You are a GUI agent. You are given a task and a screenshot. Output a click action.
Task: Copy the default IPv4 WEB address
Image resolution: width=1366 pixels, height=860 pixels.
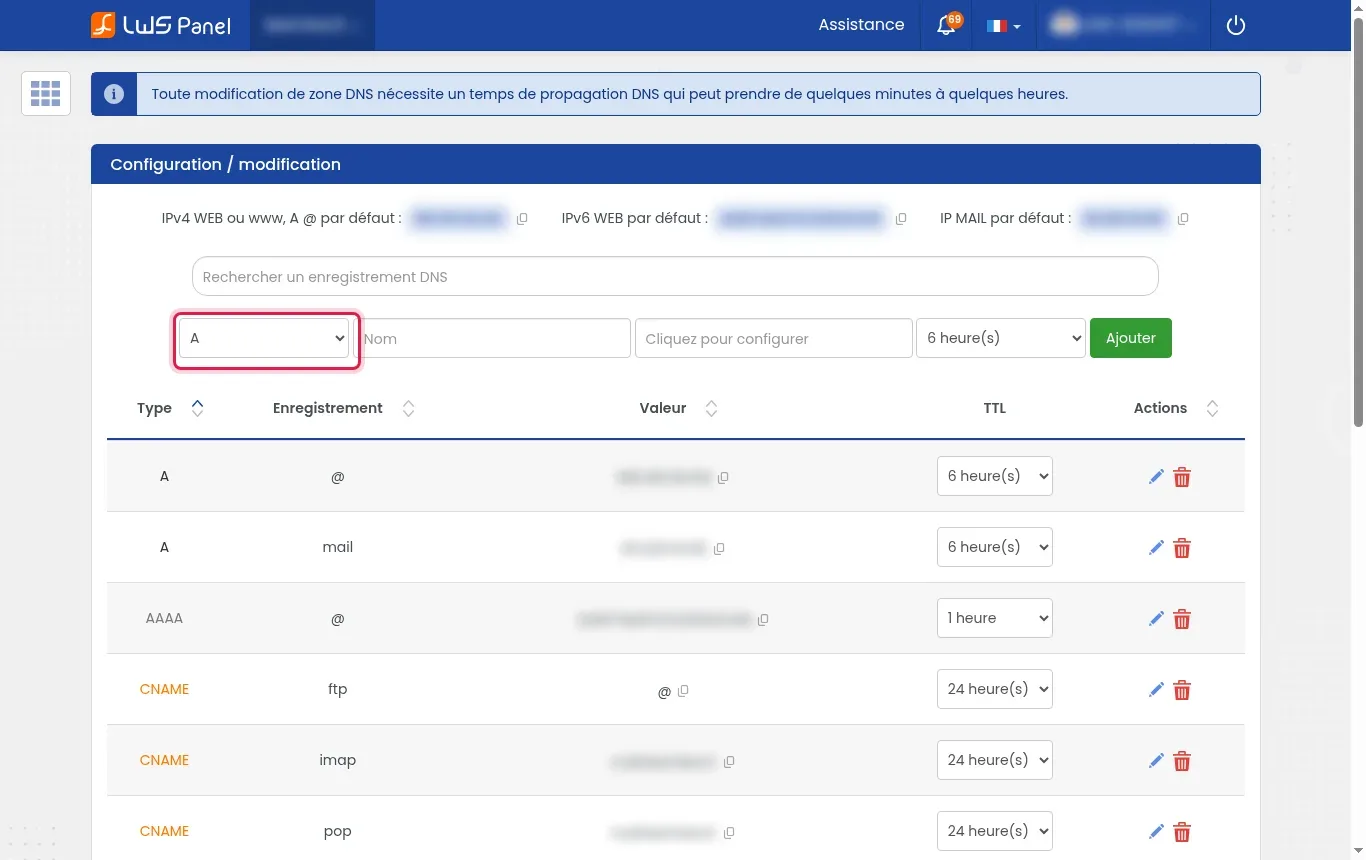522,219
